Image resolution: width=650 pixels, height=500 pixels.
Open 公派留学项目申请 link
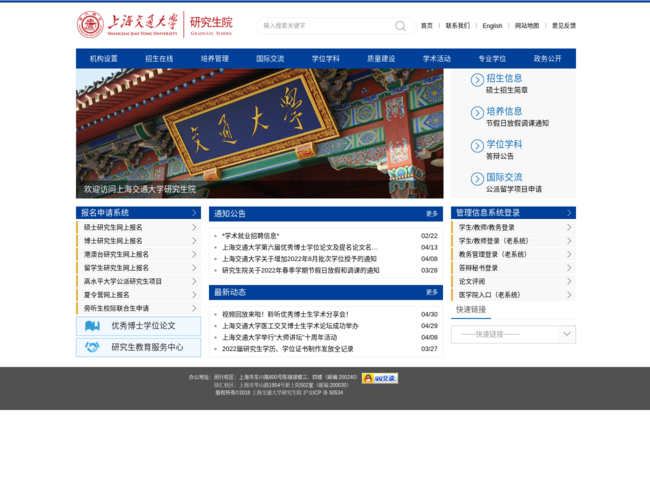click(514, 189)
